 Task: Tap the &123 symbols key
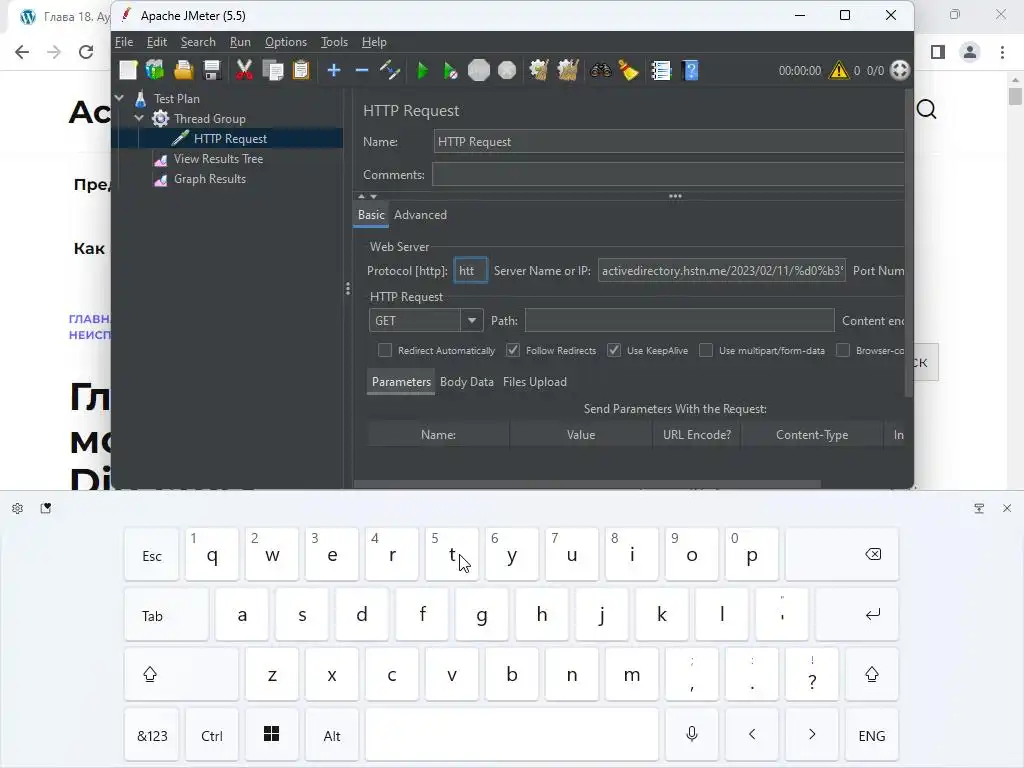point(152,735)
